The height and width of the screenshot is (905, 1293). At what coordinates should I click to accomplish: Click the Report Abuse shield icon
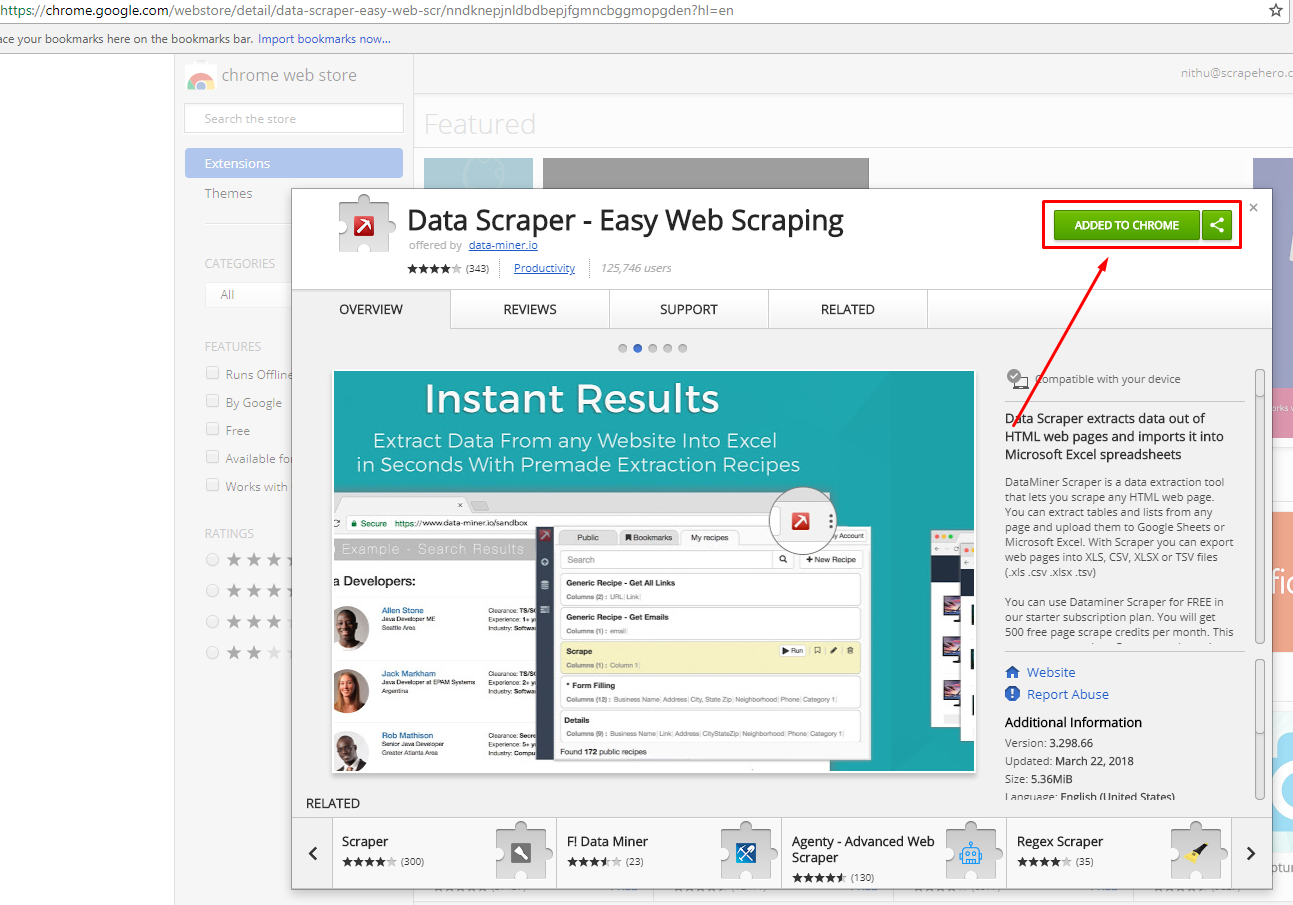(x=1012, y=694)
